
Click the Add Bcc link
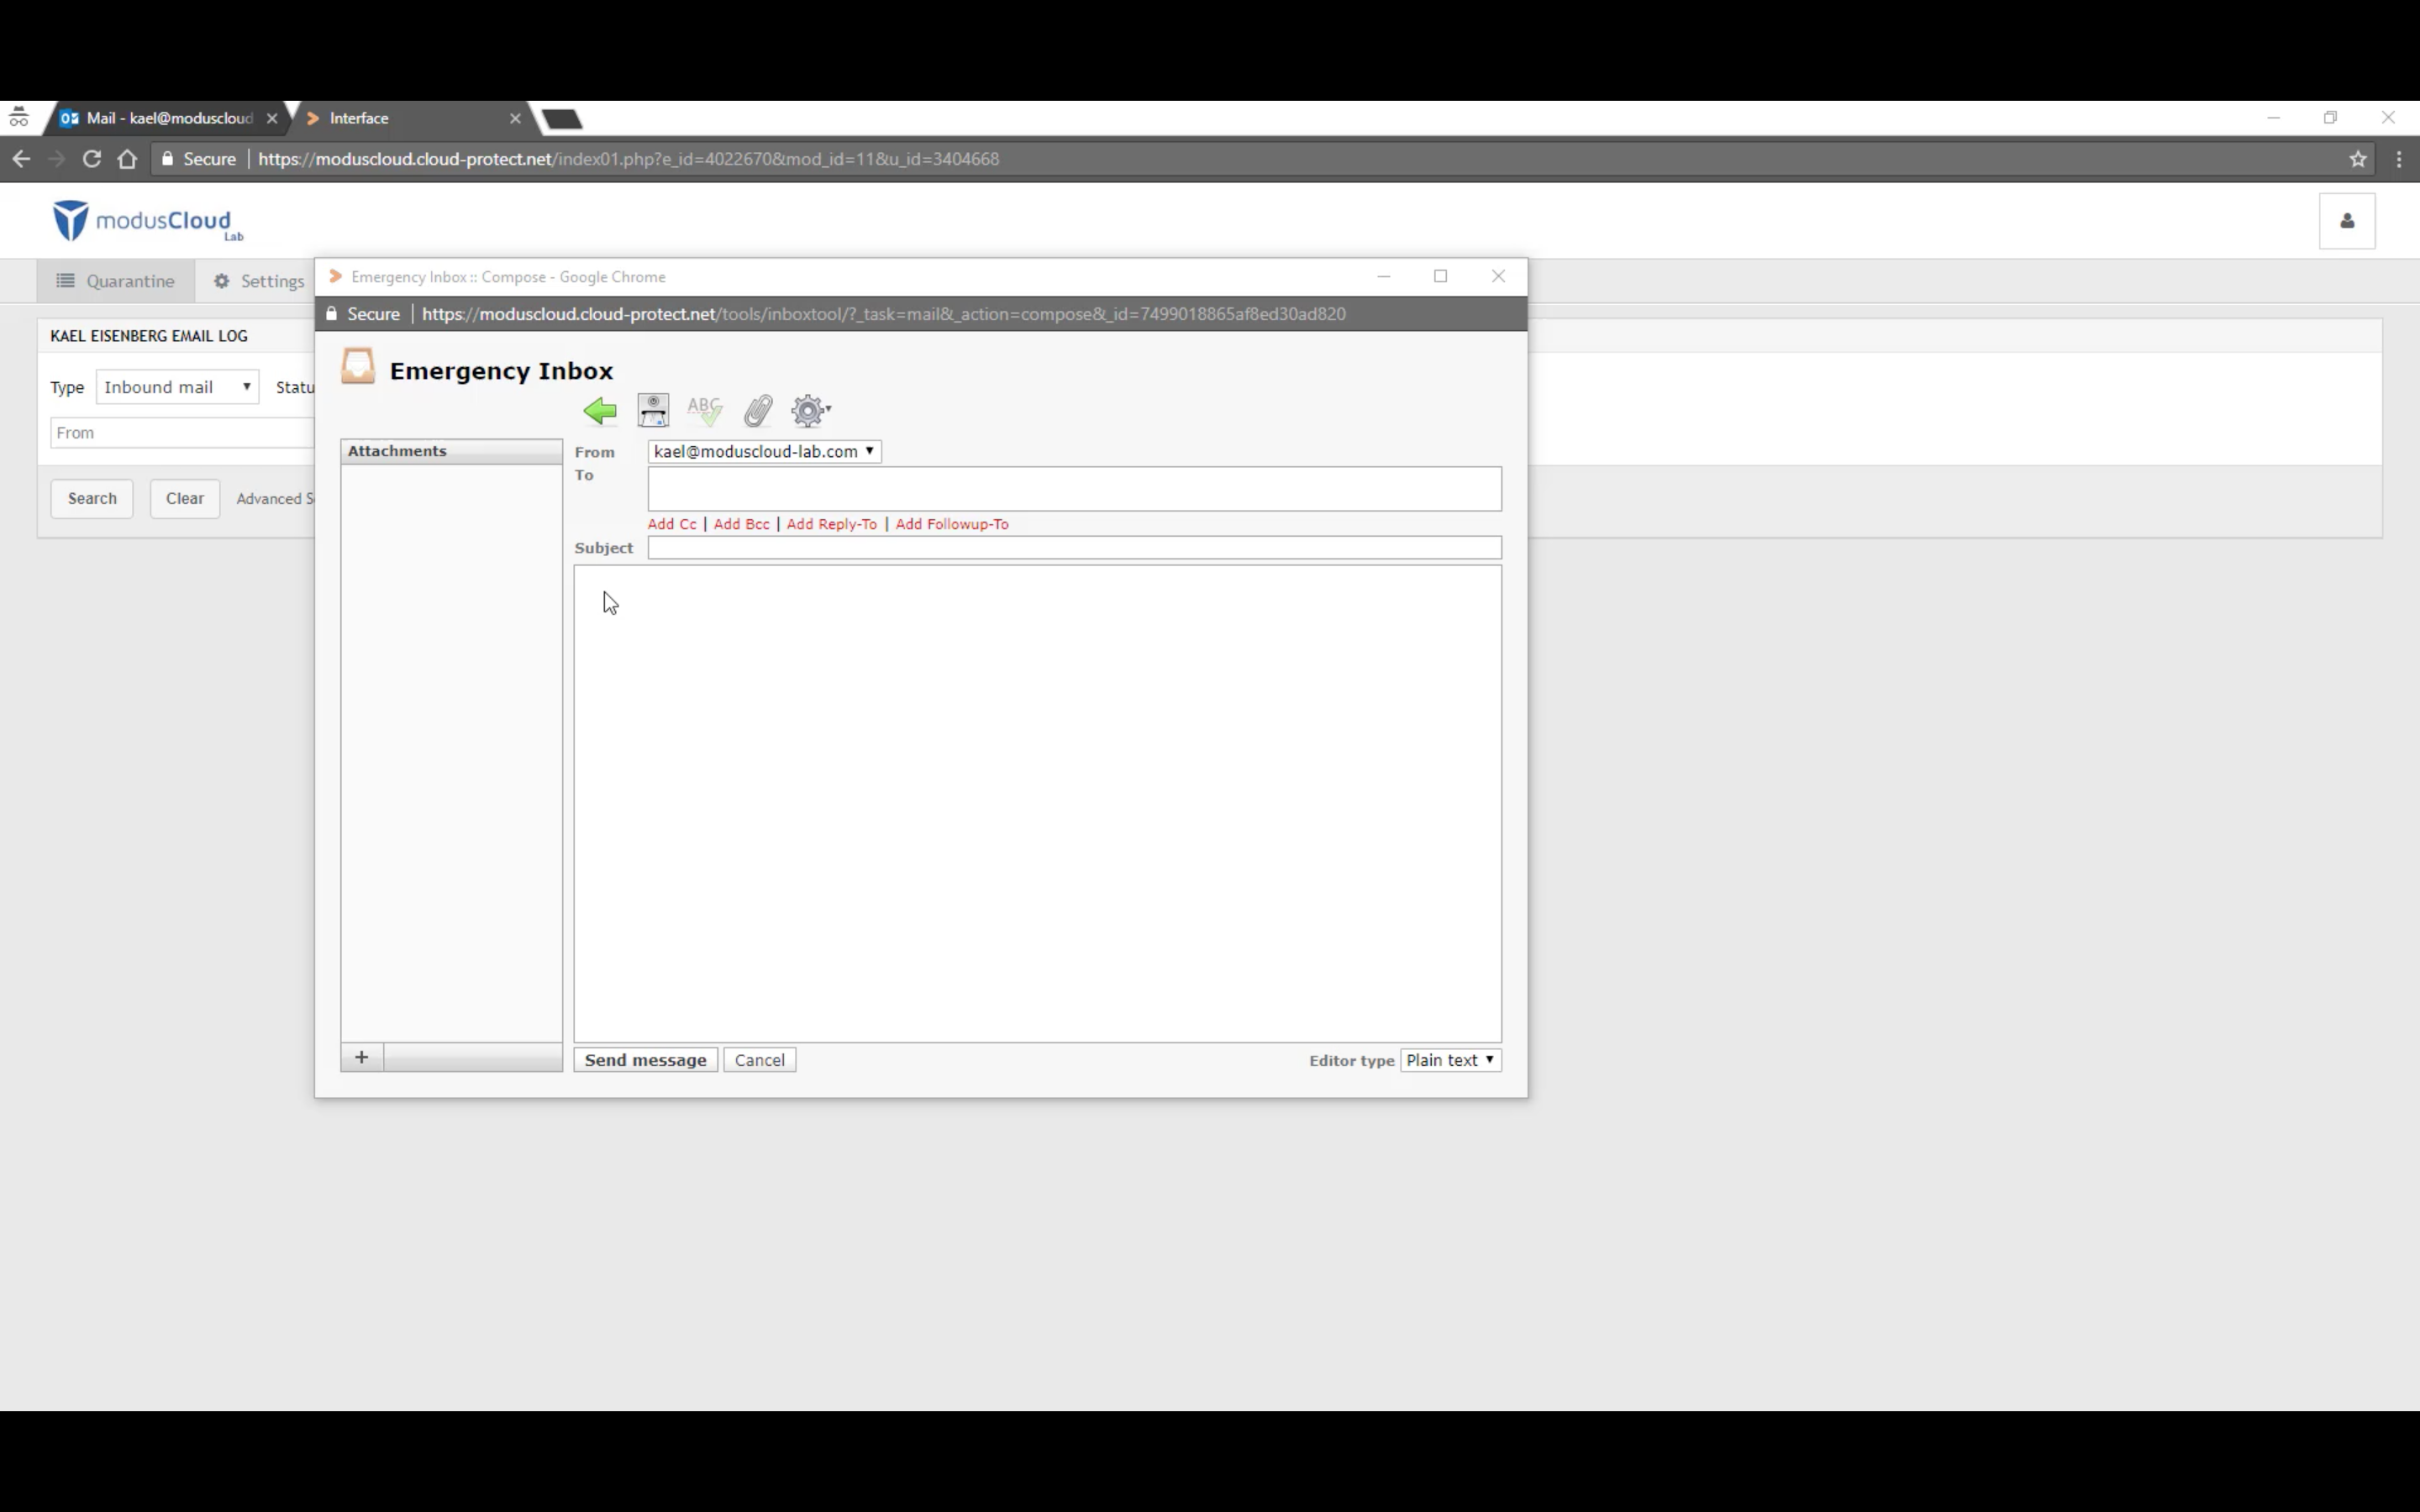[x=740, y=522]
